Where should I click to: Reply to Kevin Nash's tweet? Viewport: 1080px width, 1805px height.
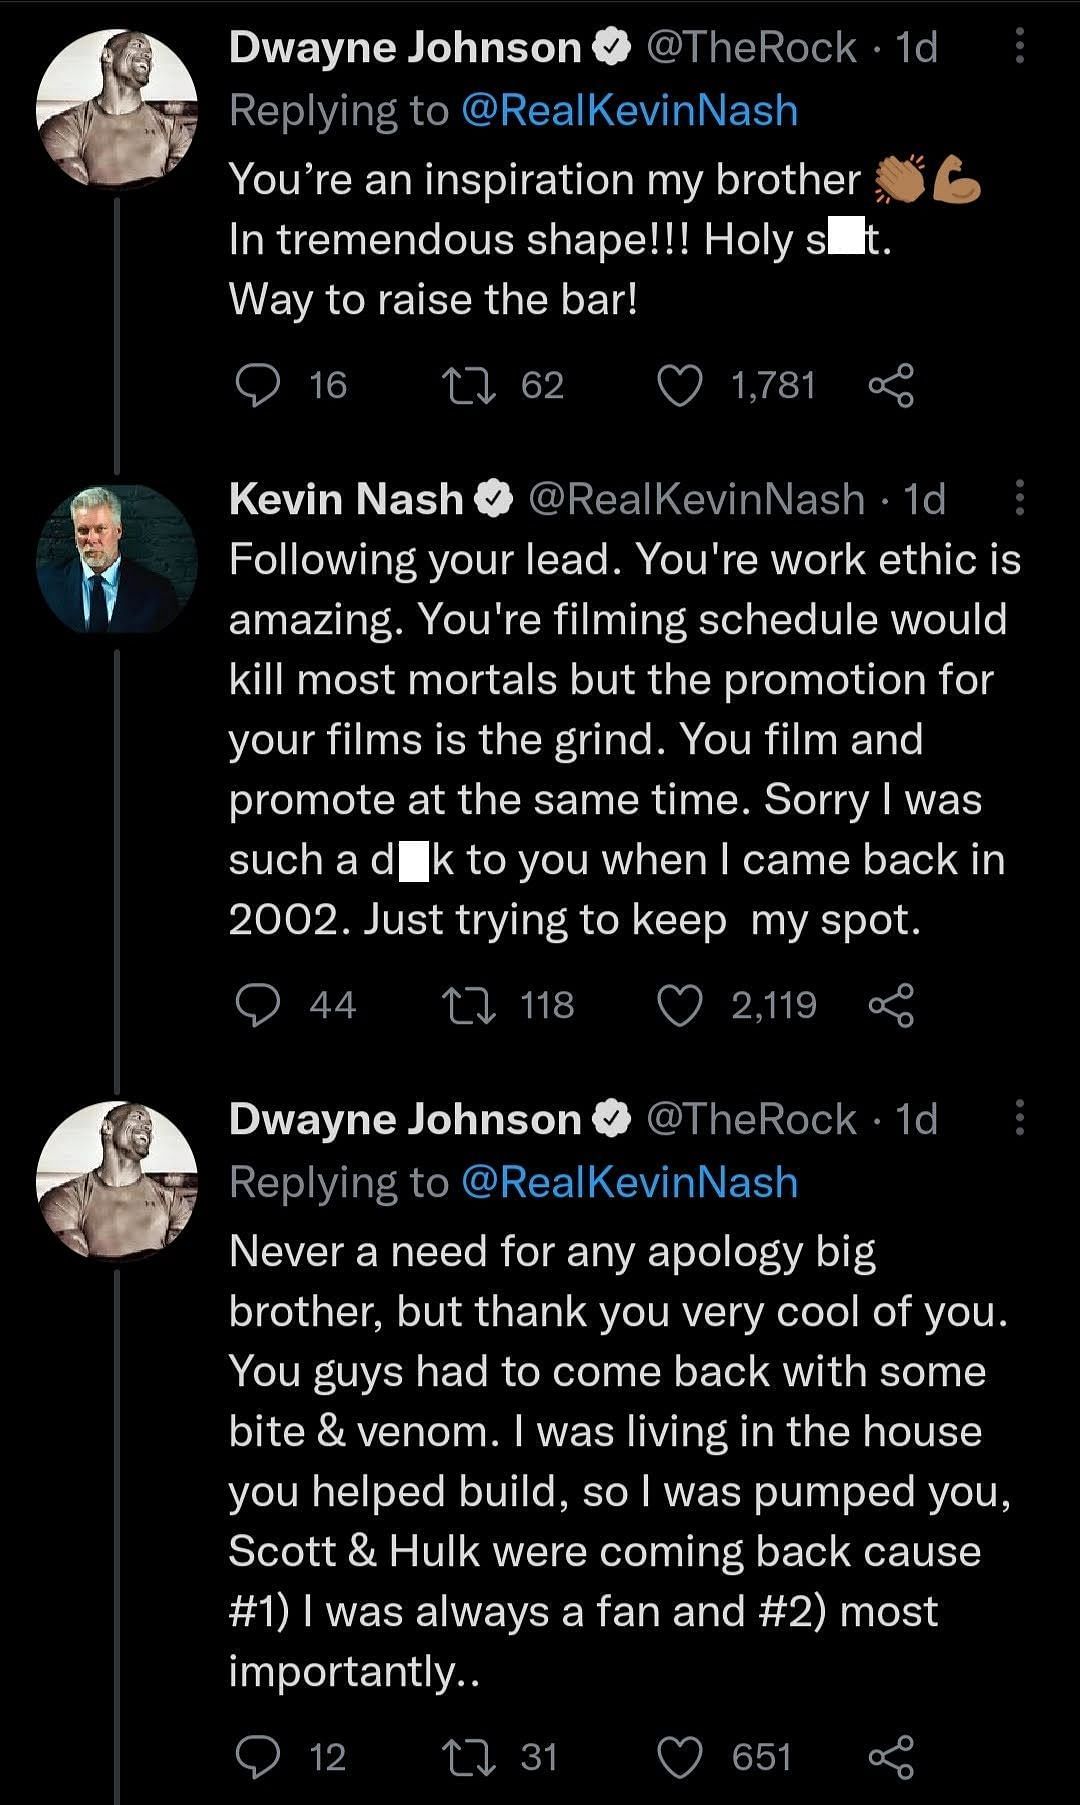(x=257, y=1006)
